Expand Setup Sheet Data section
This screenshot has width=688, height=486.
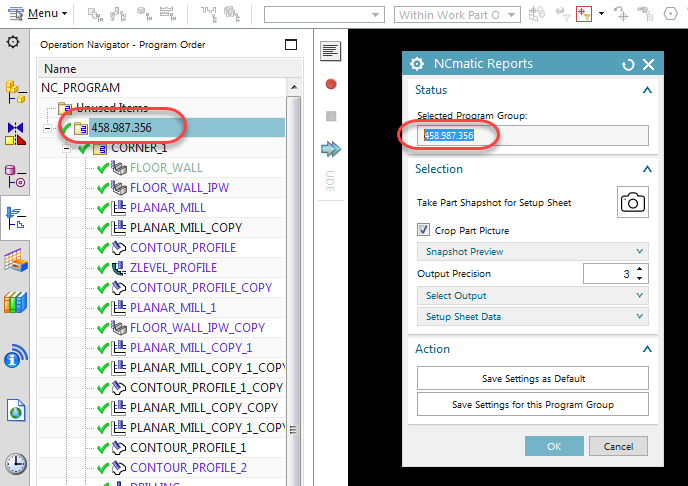(x=532, y=316)
